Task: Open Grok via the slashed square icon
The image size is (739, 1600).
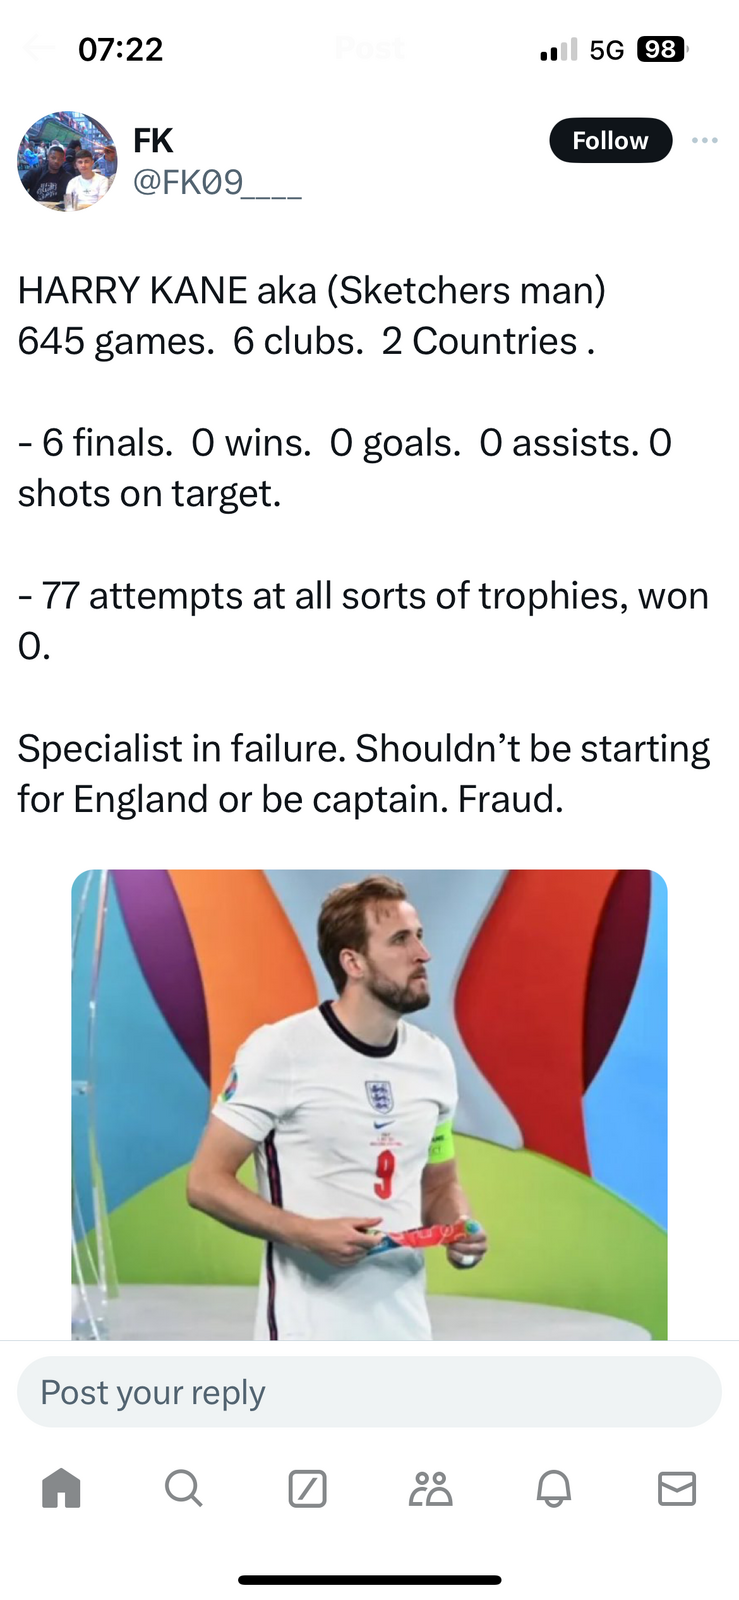Action: tap(307, 1488)
